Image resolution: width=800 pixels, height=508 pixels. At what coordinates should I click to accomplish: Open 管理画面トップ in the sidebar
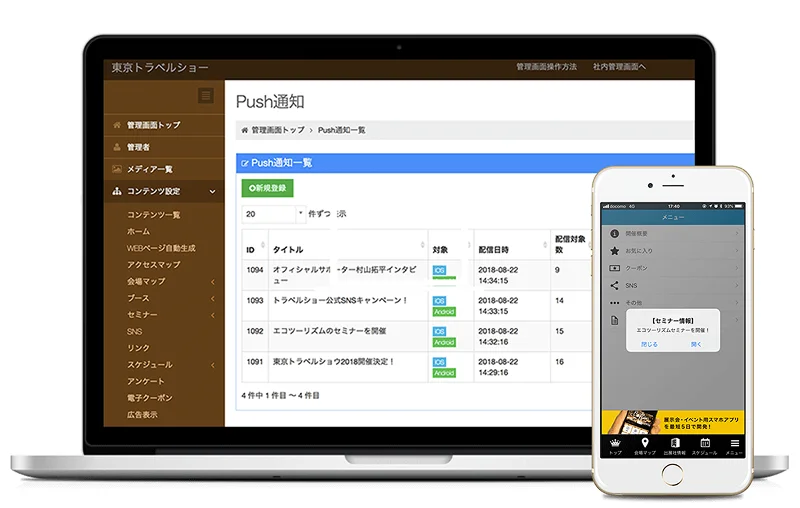[153, 125]
